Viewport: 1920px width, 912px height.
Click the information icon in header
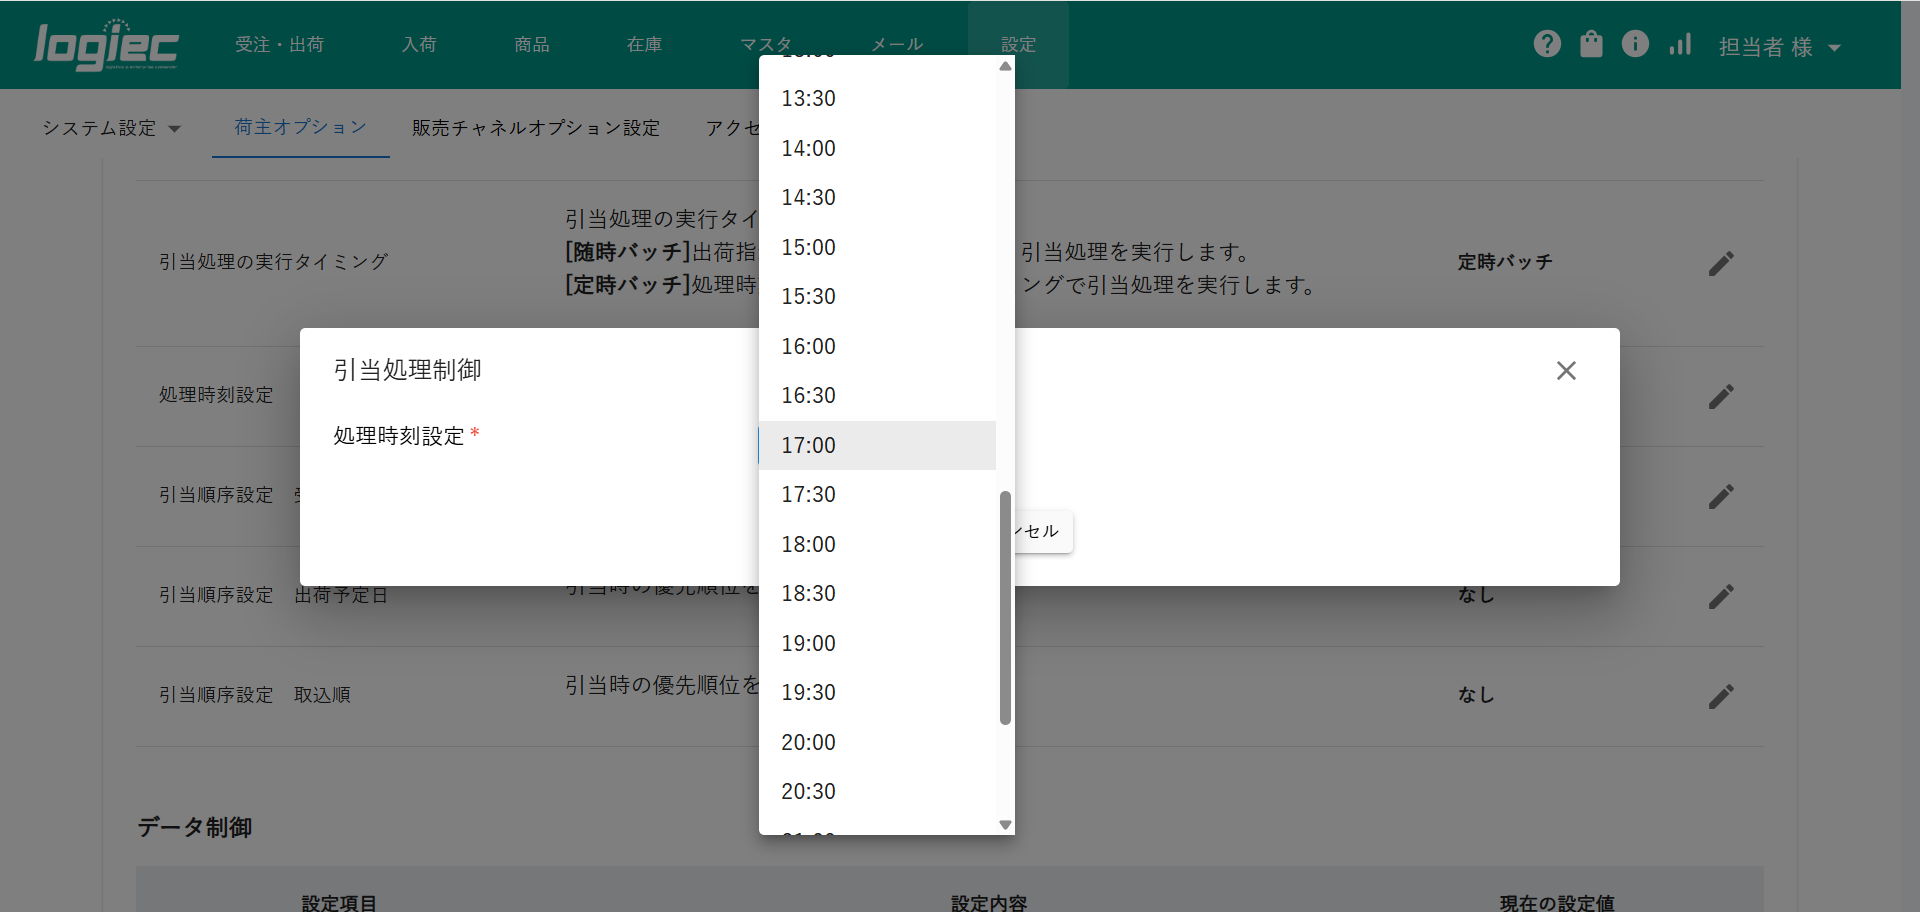click(x=1635, y=44)
